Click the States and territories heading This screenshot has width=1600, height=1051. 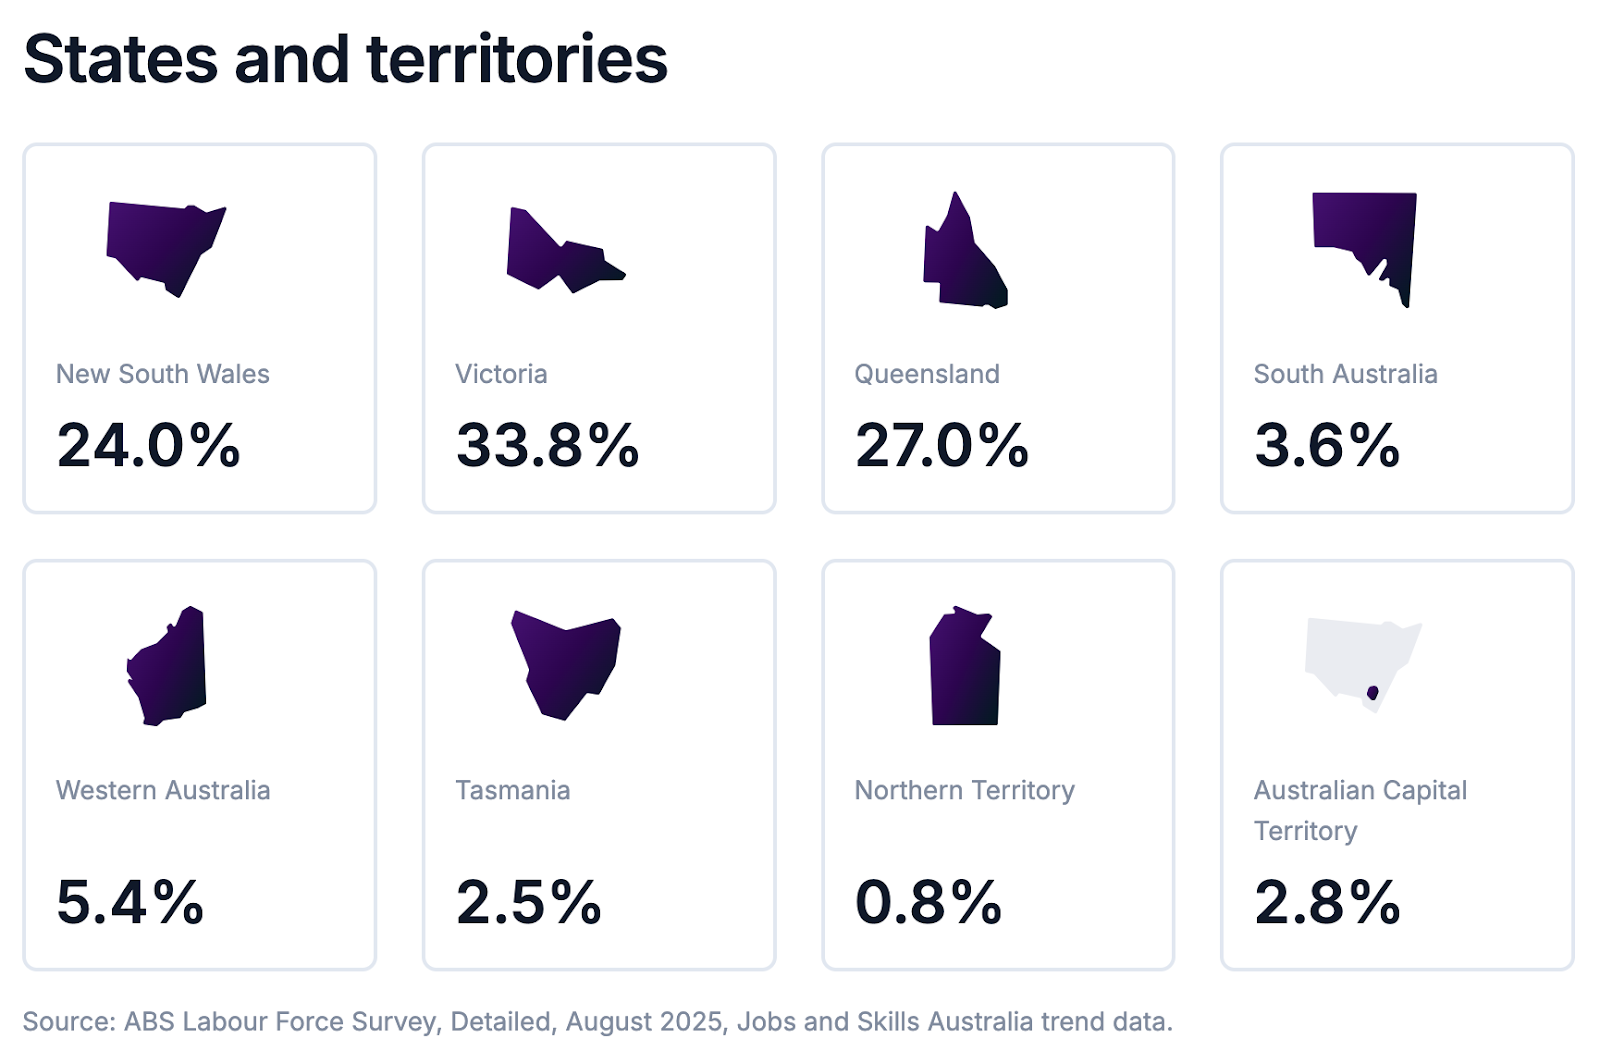tap(345, 59)
